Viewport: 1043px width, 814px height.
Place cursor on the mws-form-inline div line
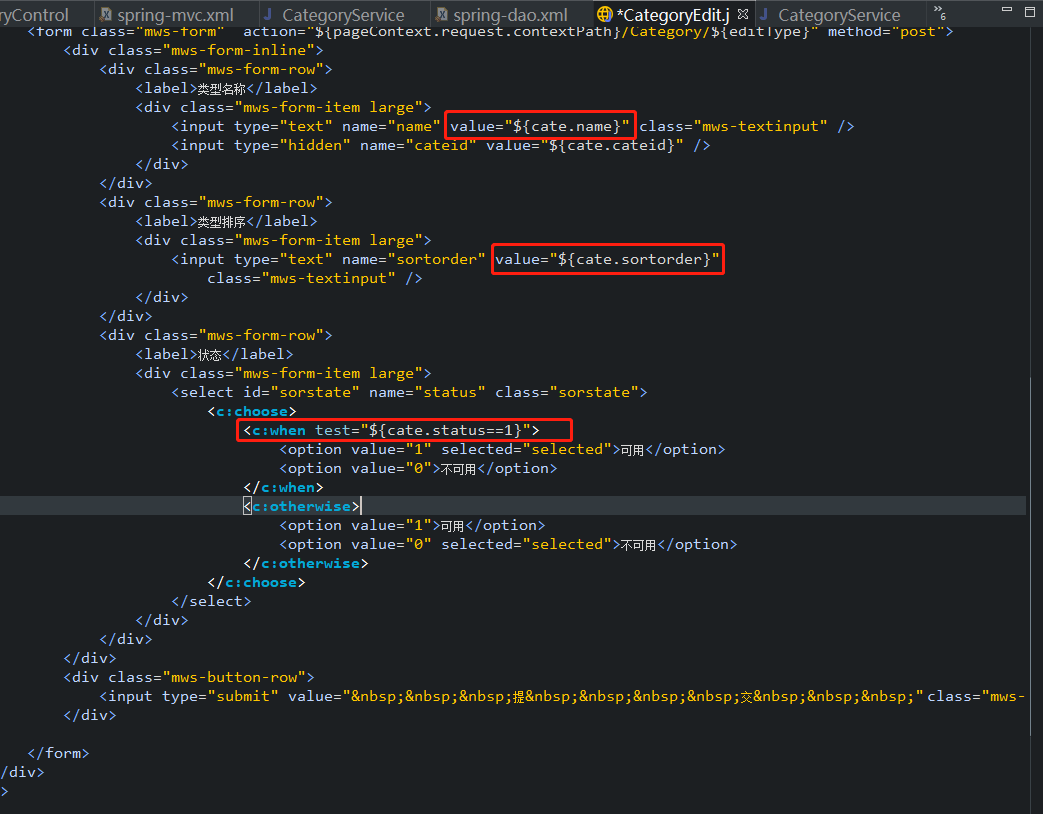tap(194, 51)
